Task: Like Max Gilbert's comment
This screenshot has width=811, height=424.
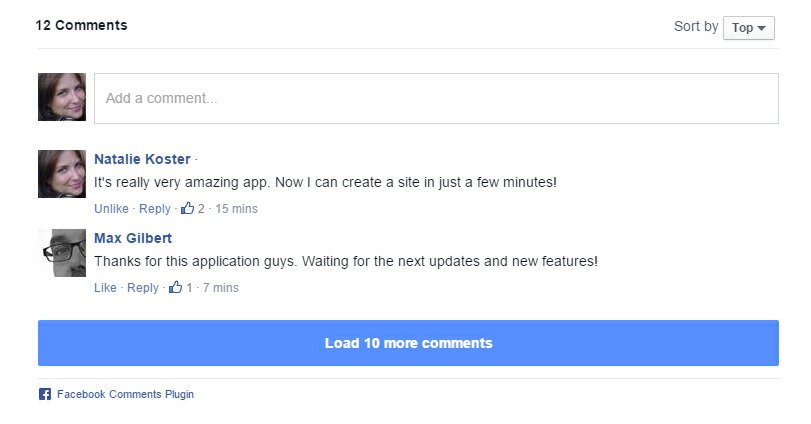Action: click(x=105, y=288)
